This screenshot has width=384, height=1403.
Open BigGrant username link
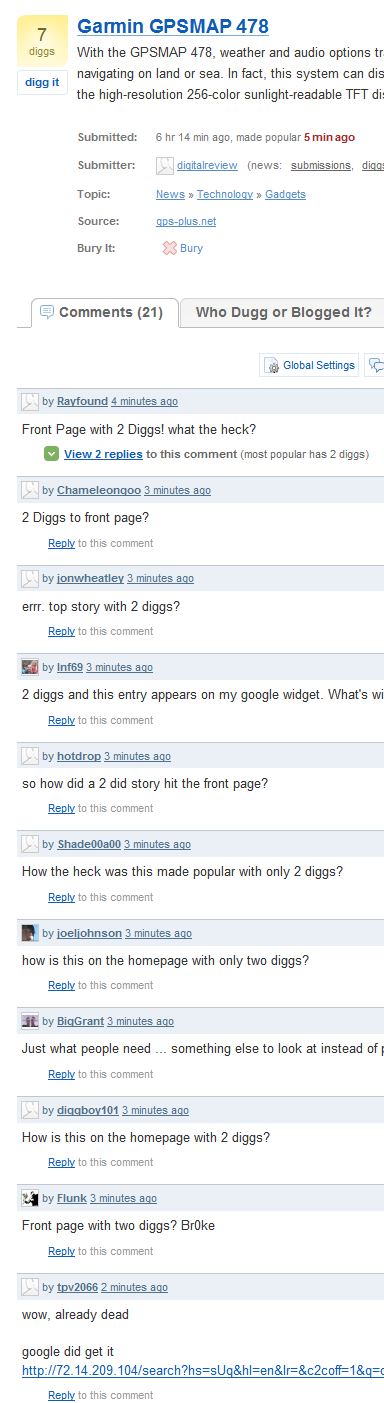[80, 1022]
